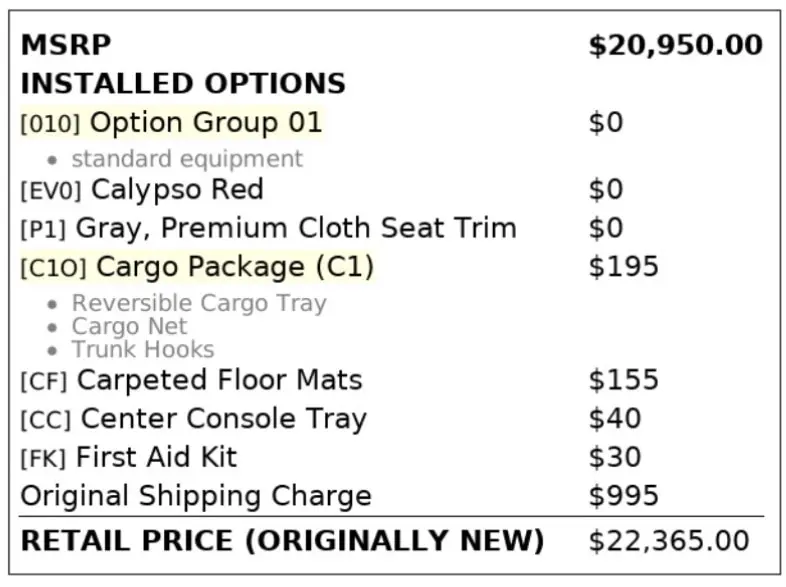
Task: Click the Trunk Hooks bullet item
Action: 142,349
